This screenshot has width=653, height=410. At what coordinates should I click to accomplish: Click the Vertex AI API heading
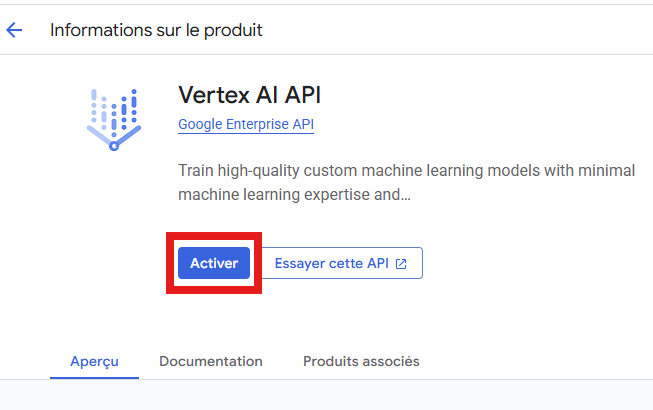(249, 95)
